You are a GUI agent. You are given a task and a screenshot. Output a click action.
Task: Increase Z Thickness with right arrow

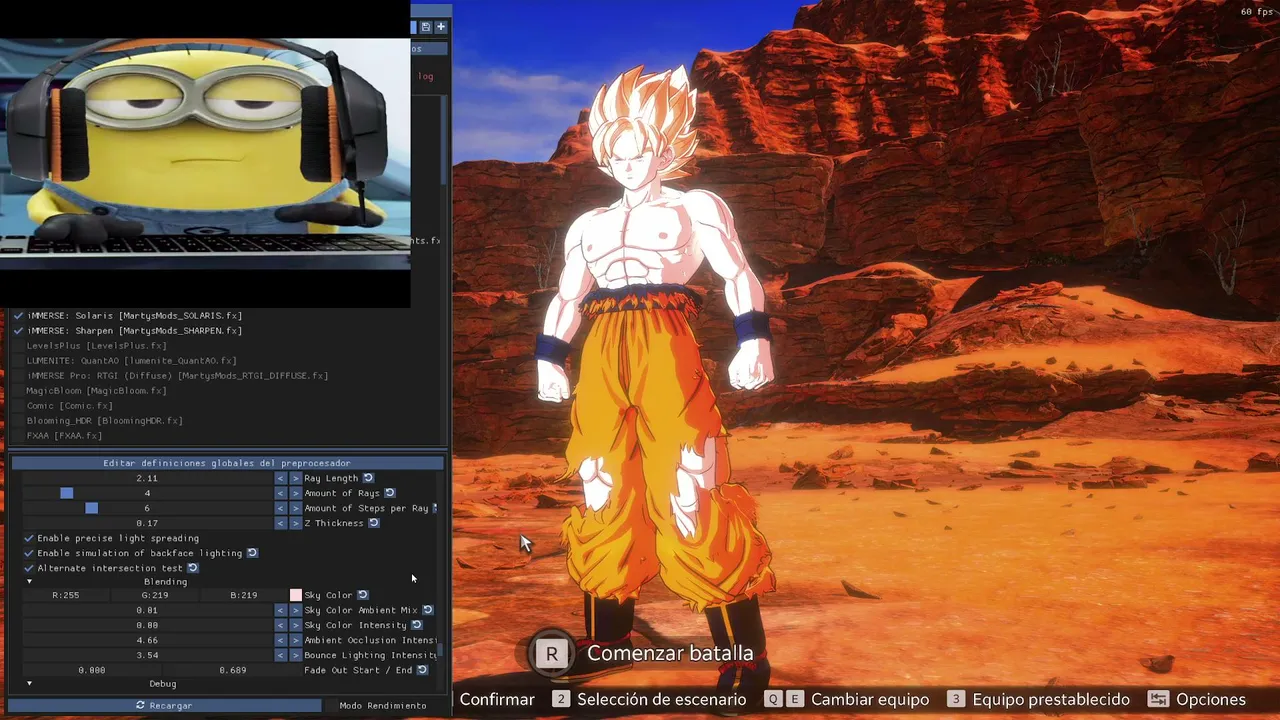[x=295, y=523]
